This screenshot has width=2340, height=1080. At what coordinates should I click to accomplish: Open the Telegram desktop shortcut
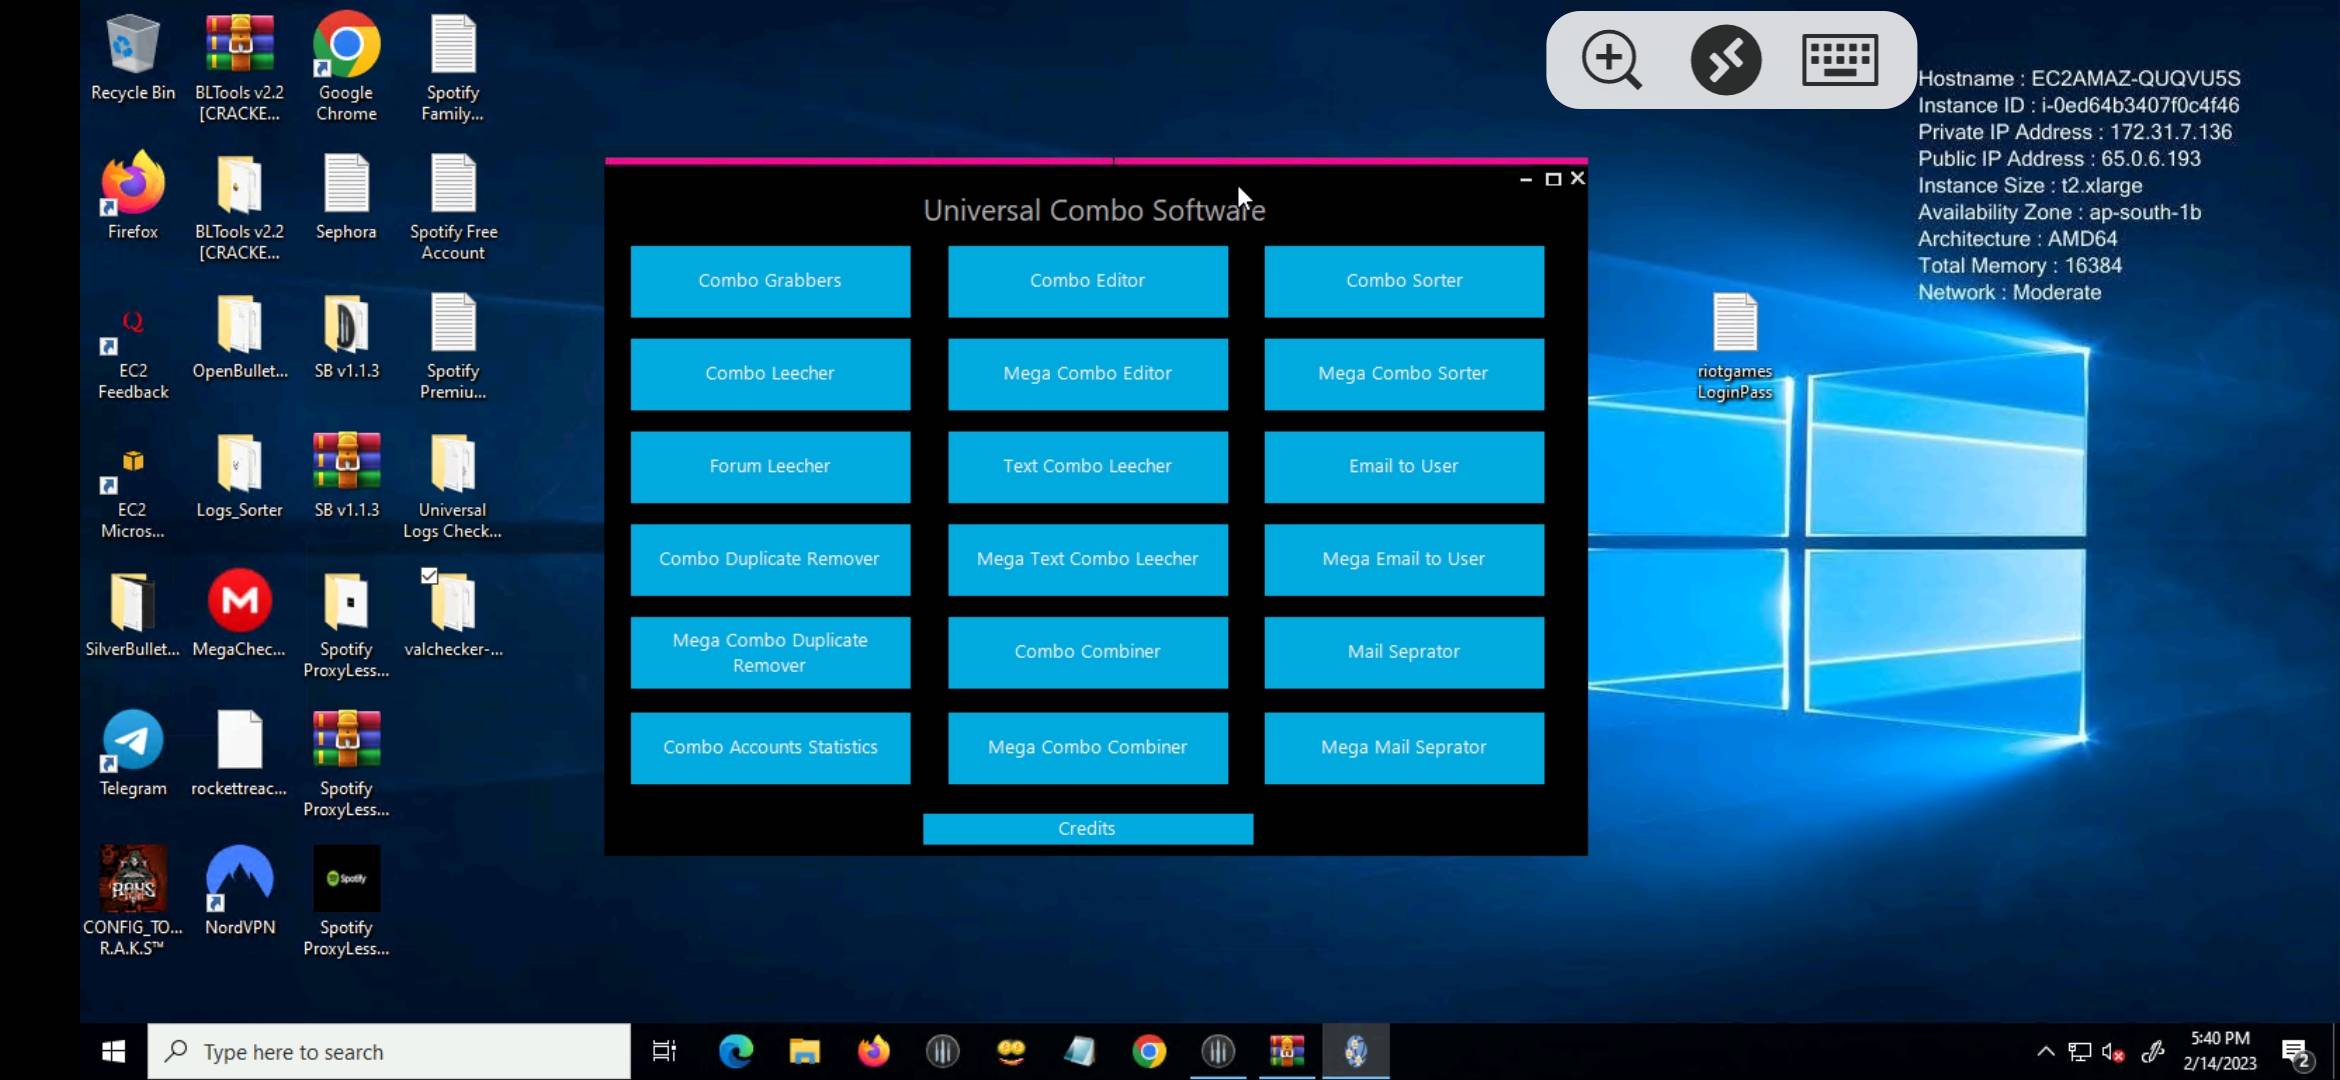pyautogui.click(x=133, y=742)
